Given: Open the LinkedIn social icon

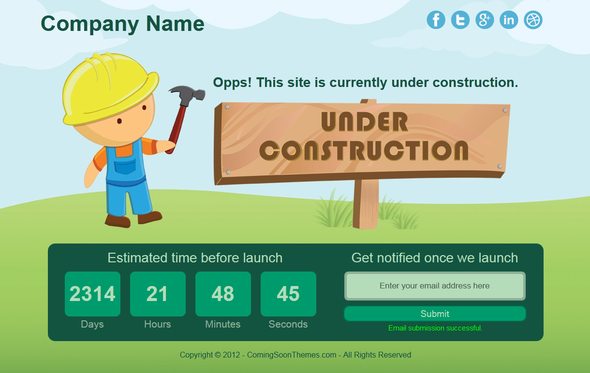Looking at the screenshot, I should click(509, 20).
